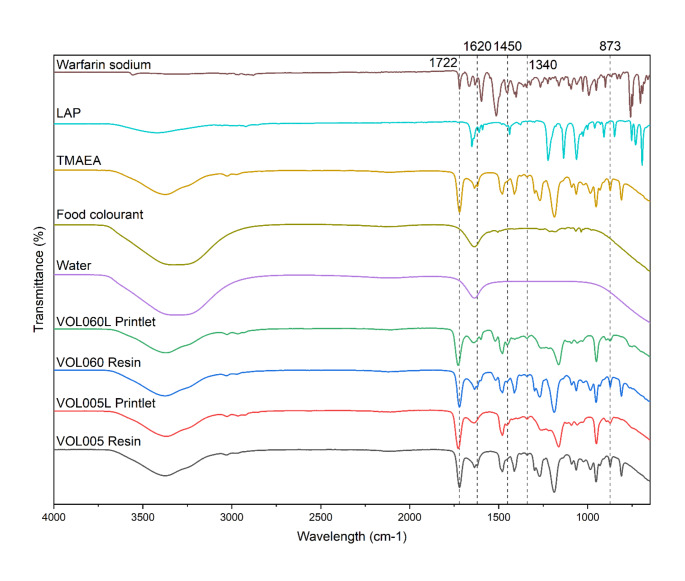
Task: Click the 873 peak annotation
Action: 610,46
